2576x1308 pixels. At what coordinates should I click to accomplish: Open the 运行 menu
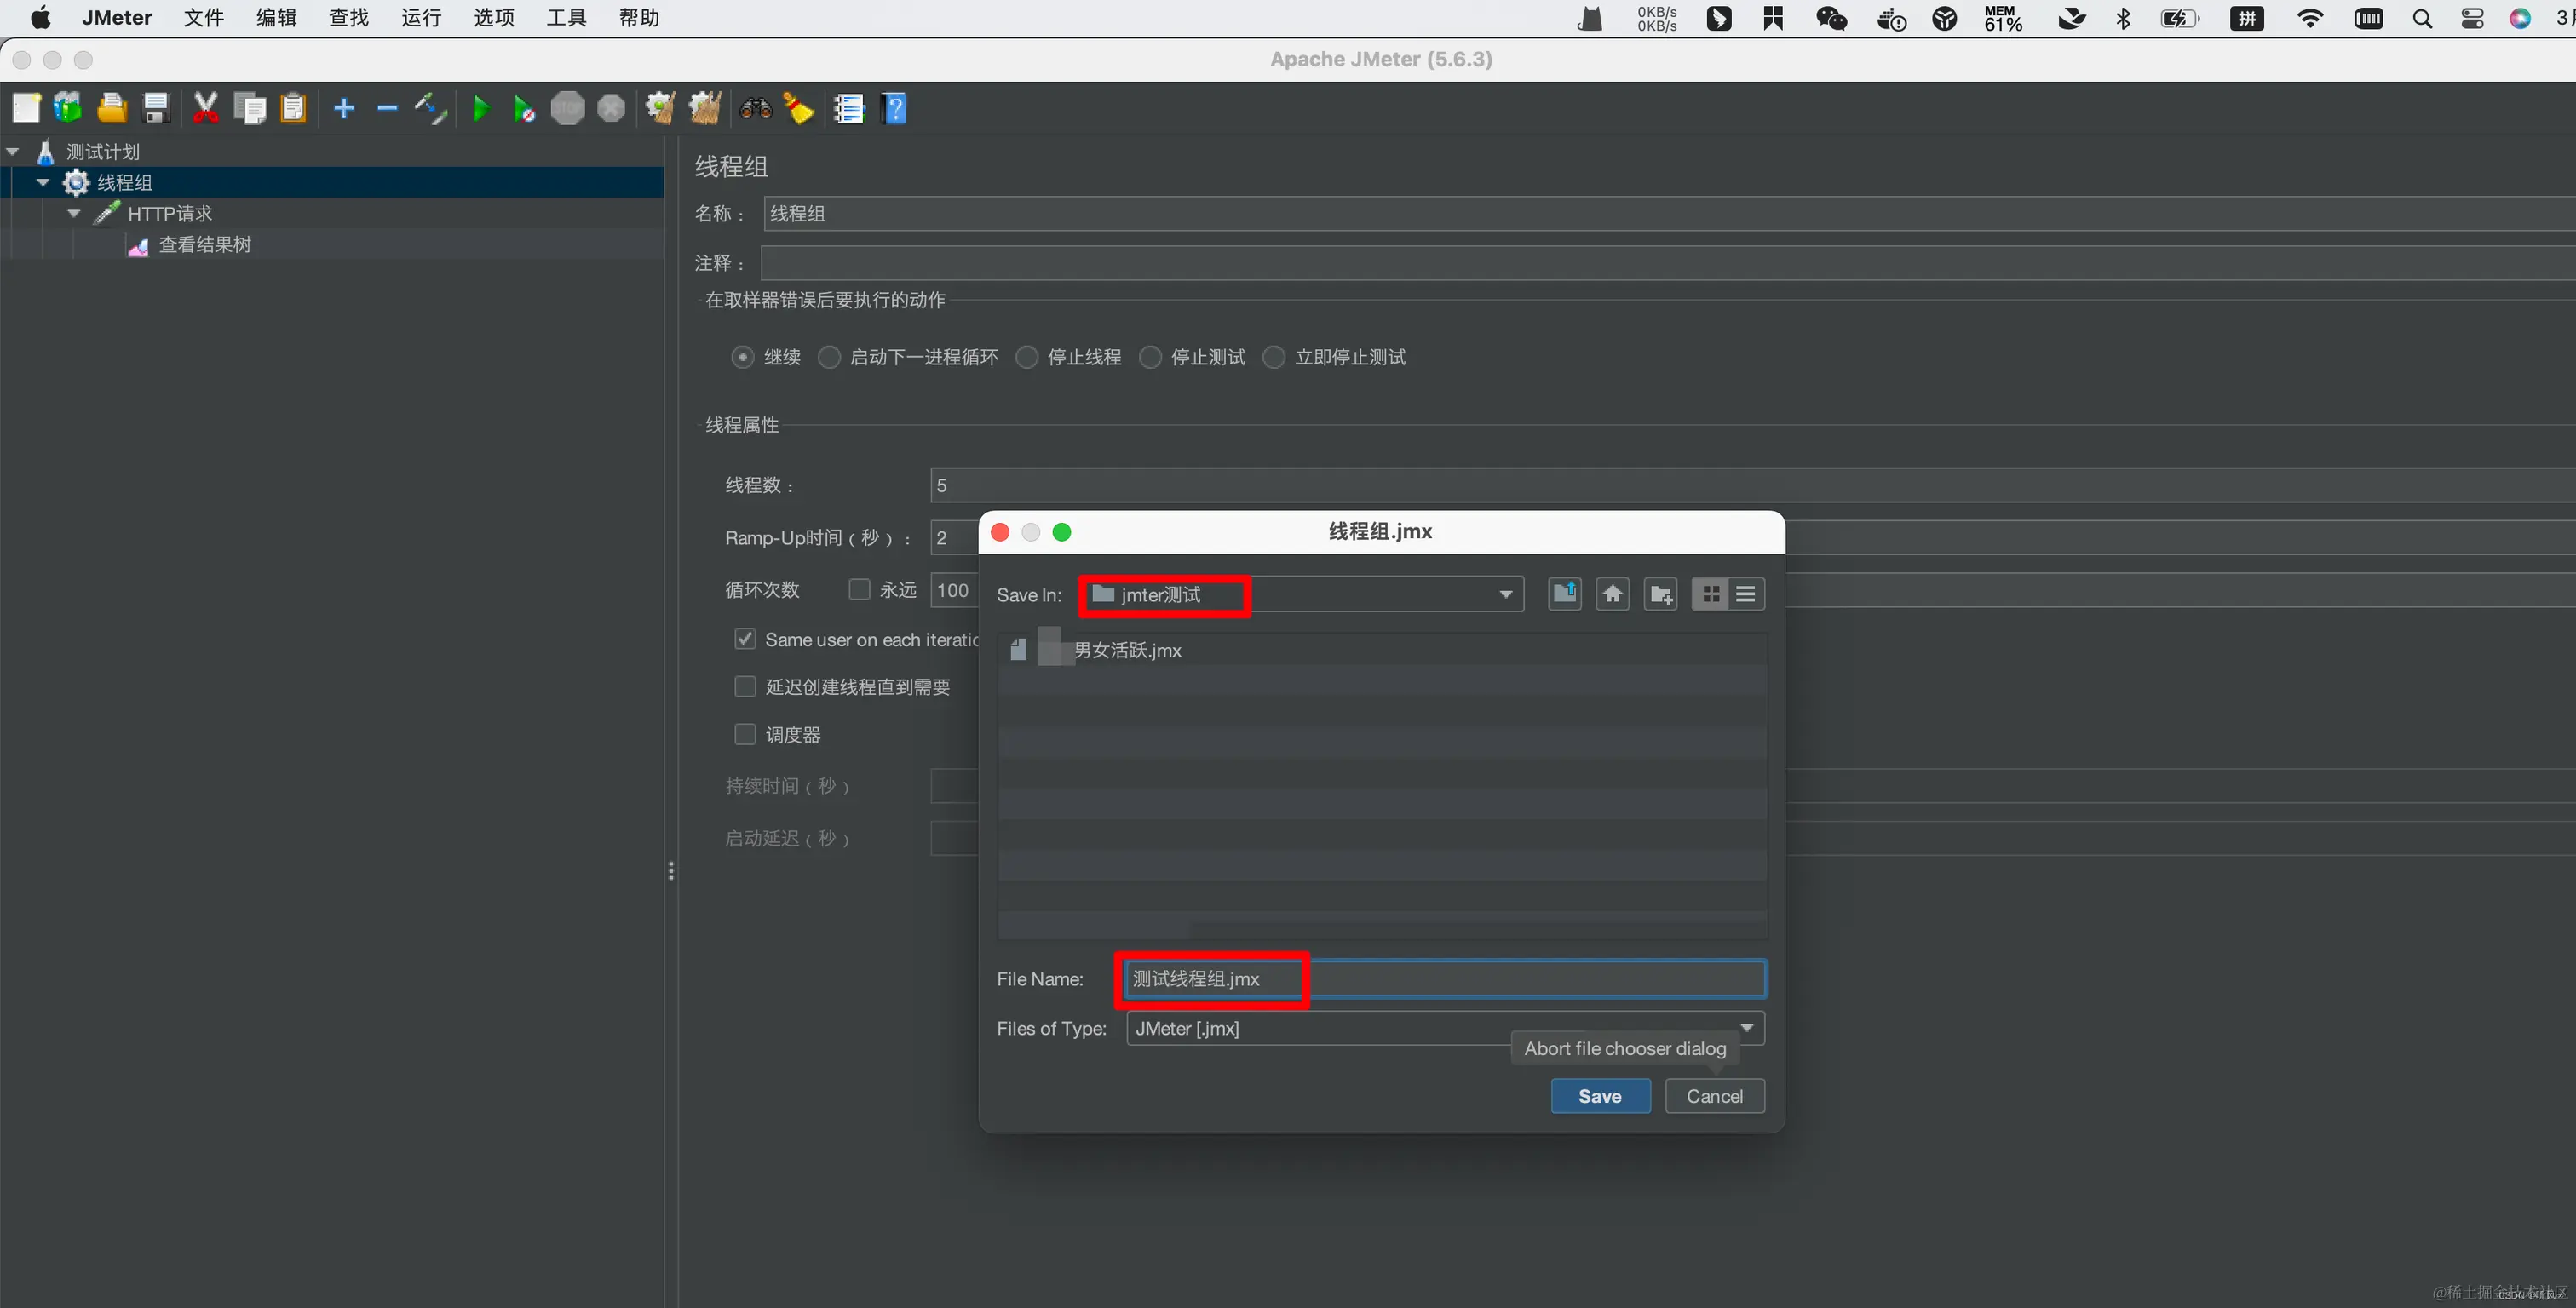click(421, 18)
